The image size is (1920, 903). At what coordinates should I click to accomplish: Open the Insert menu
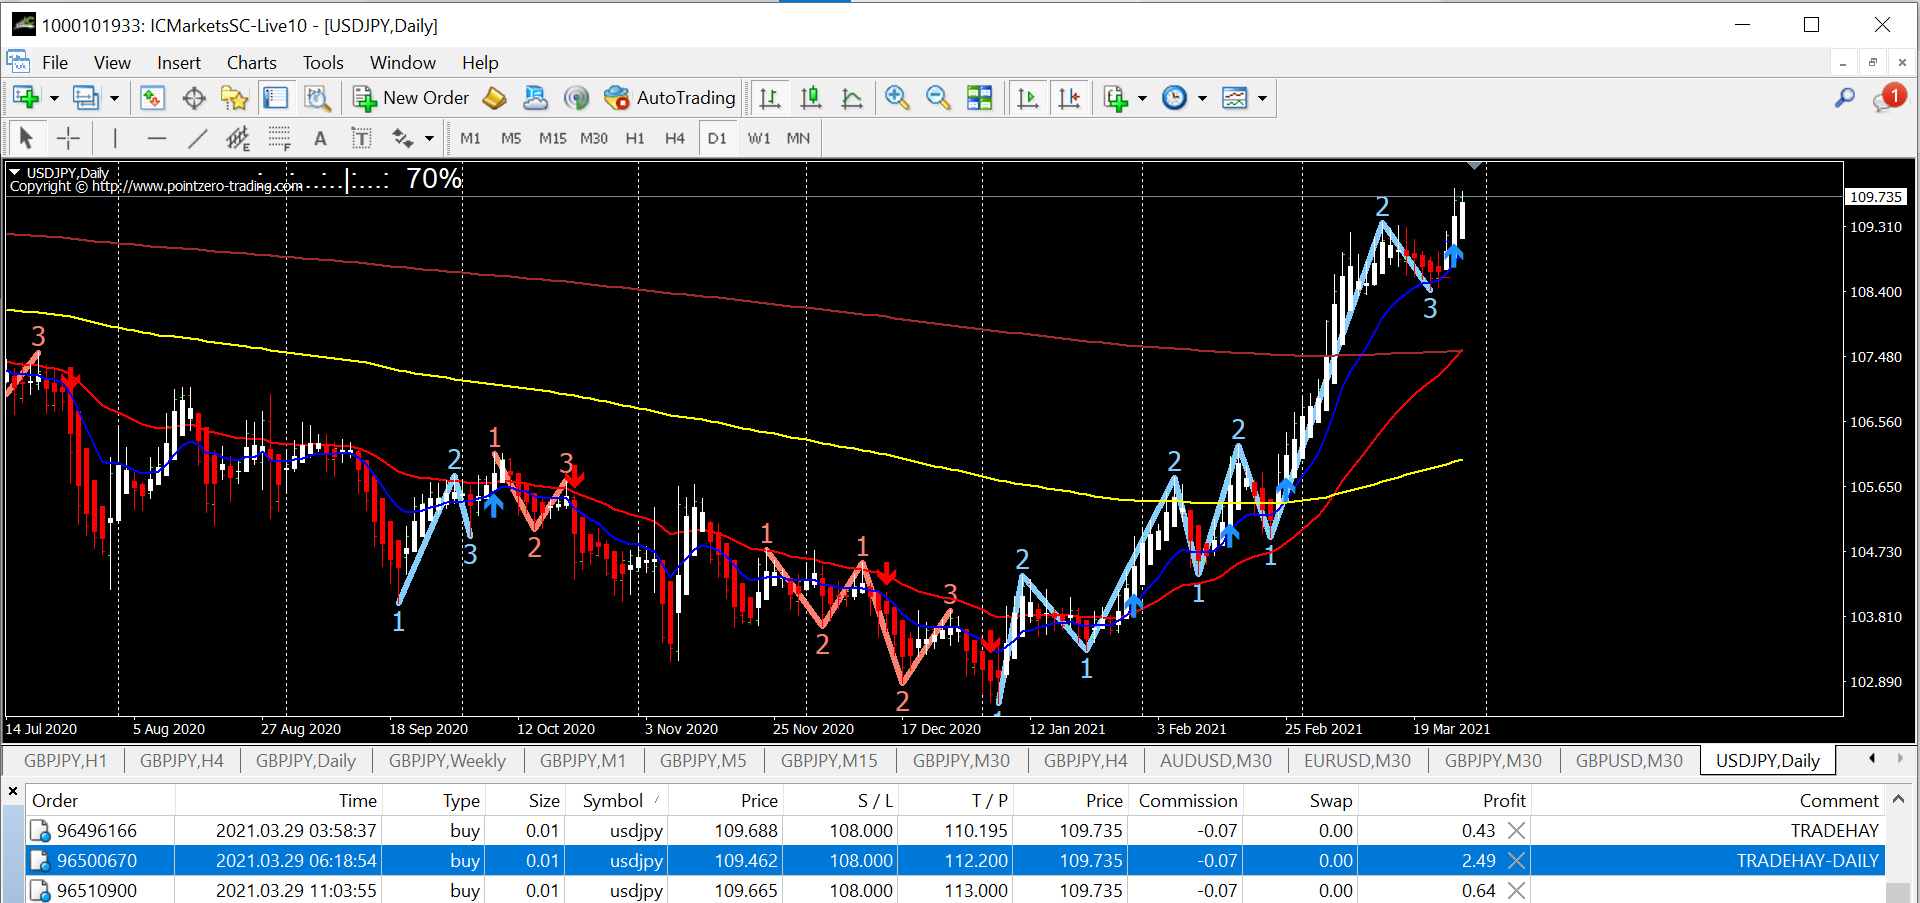(179, 62)
